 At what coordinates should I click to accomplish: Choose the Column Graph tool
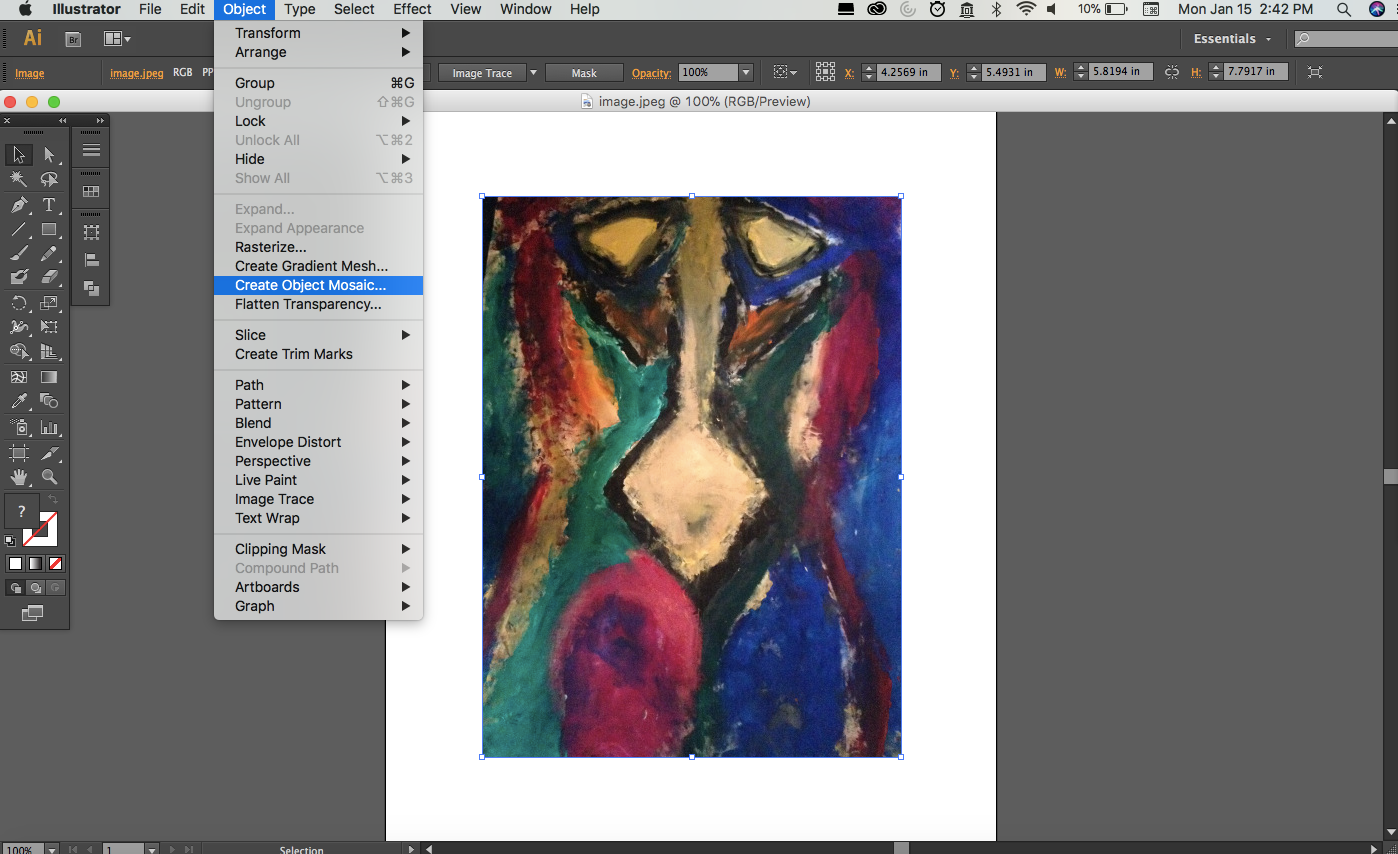coord(49,427)
